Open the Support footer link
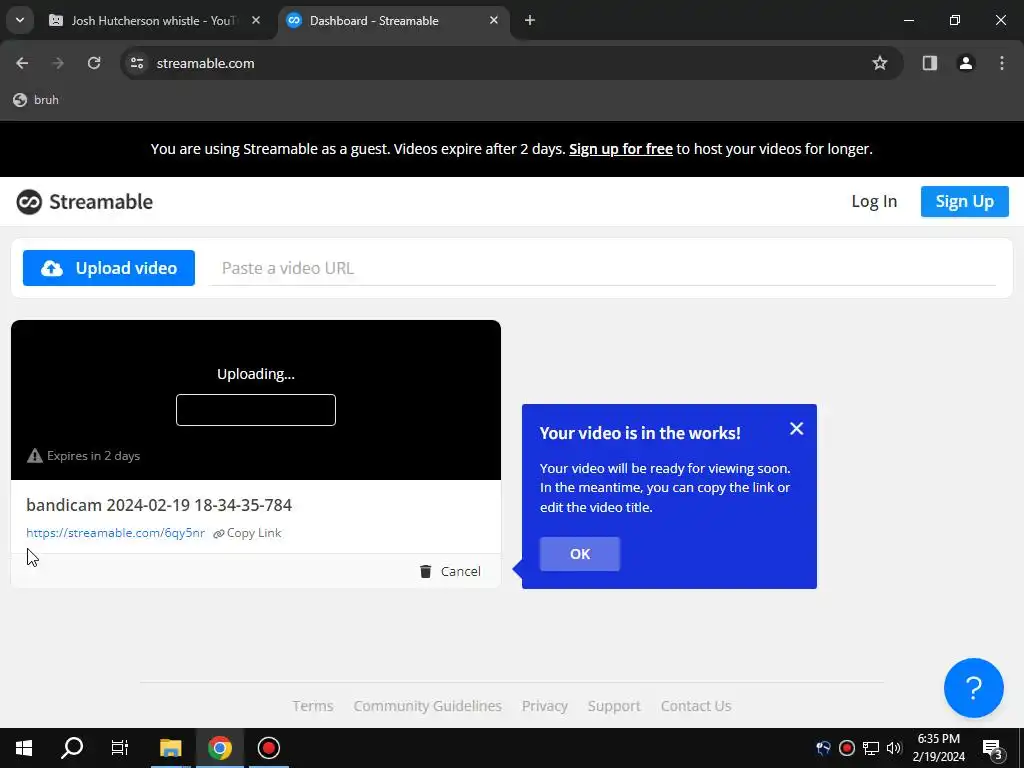The width and height of the screenshot is (1024, 768). coord(614,706)
